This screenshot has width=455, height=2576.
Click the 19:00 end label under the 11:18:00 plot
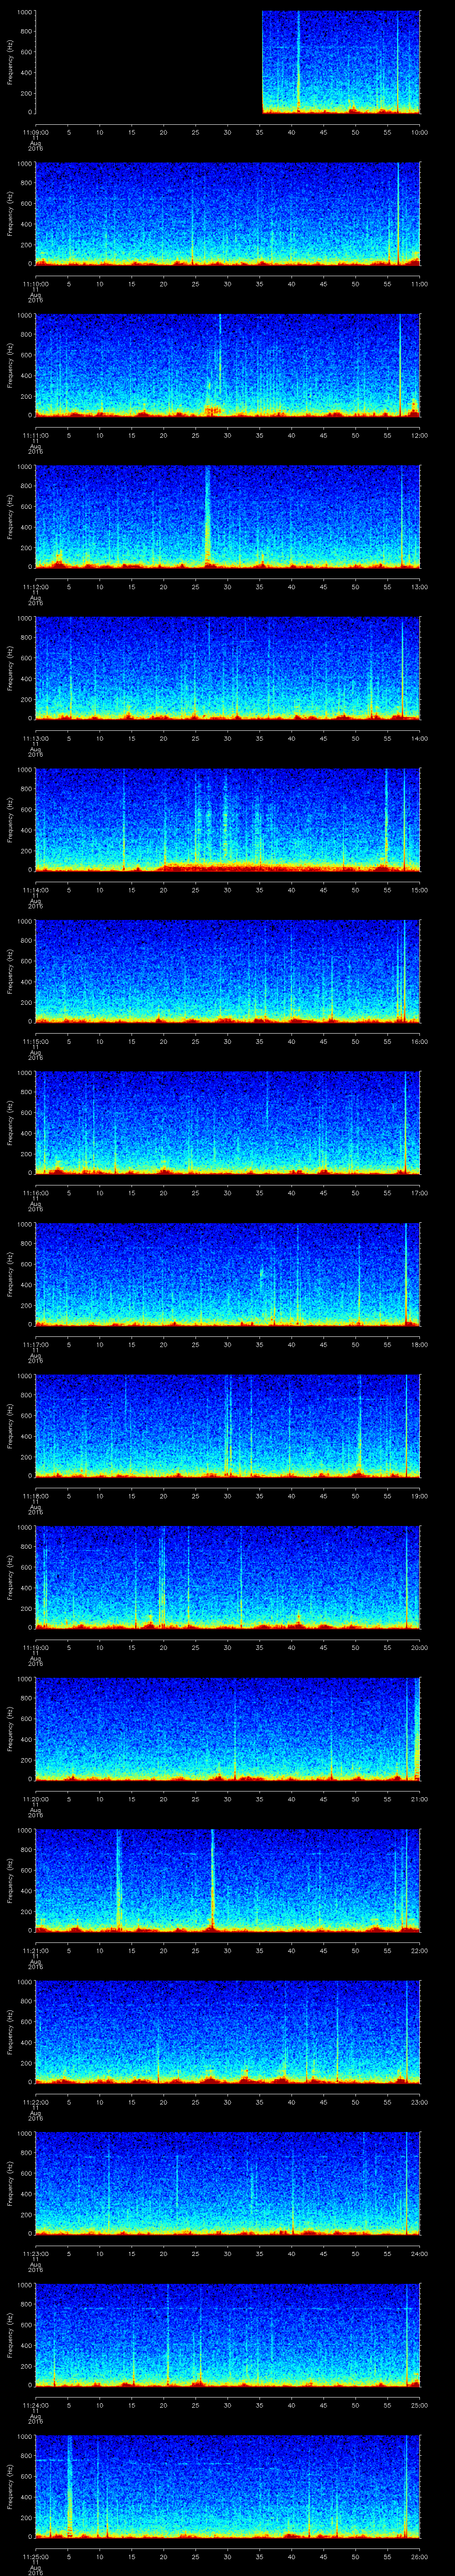pos(419,1496)
